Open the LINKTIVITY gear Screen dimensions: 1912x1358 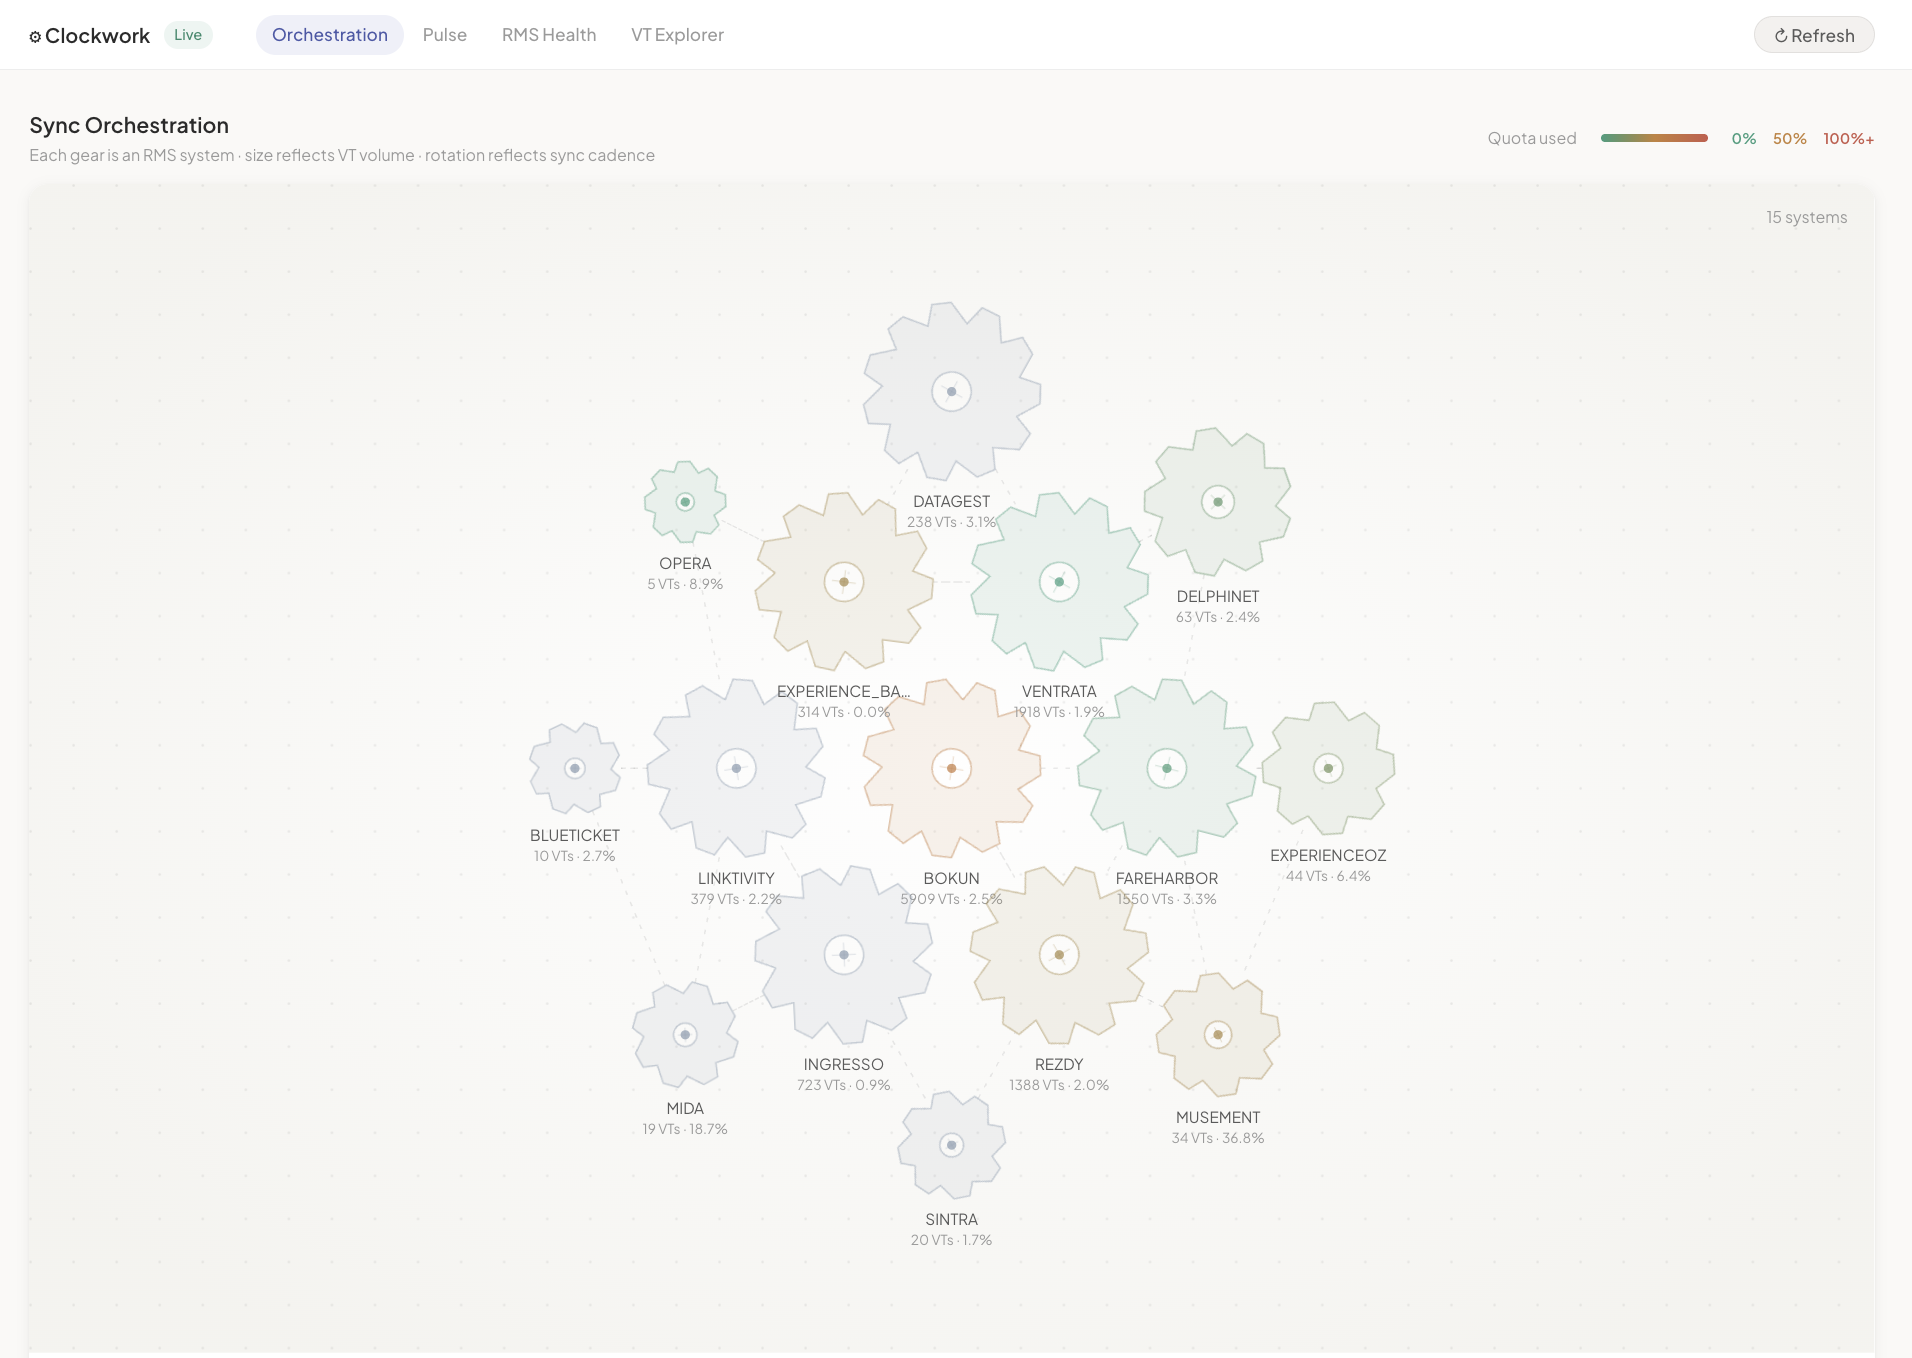736,768
